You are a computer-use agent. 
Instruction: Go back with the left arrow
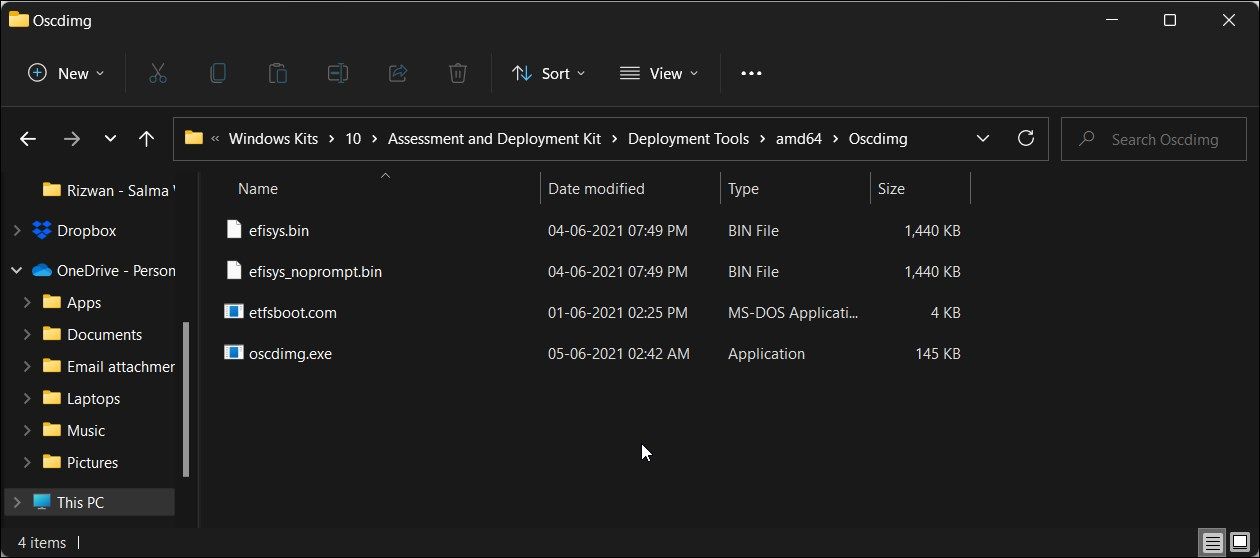tap(28, 139)
